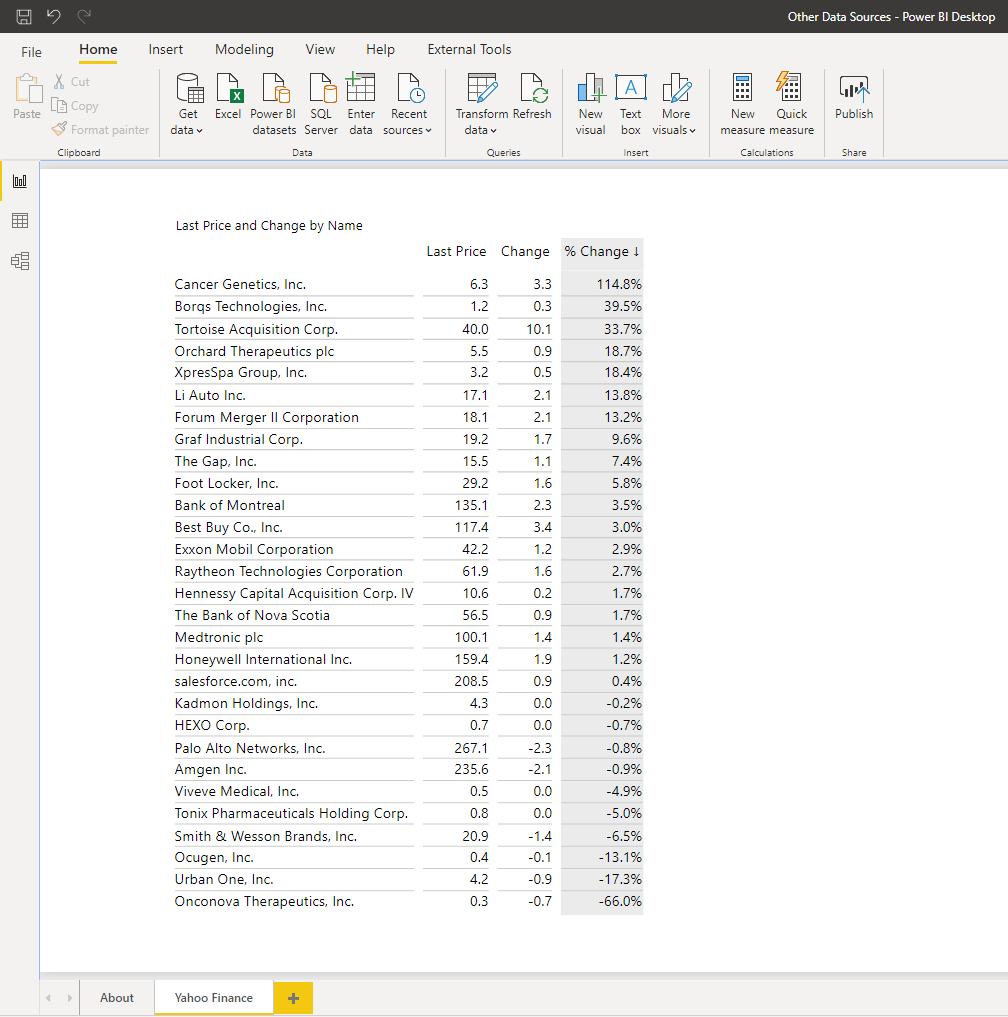Click the Save icon in title bar
The height and width of the screenshot is (1017, 1008).
pos(24,16)
